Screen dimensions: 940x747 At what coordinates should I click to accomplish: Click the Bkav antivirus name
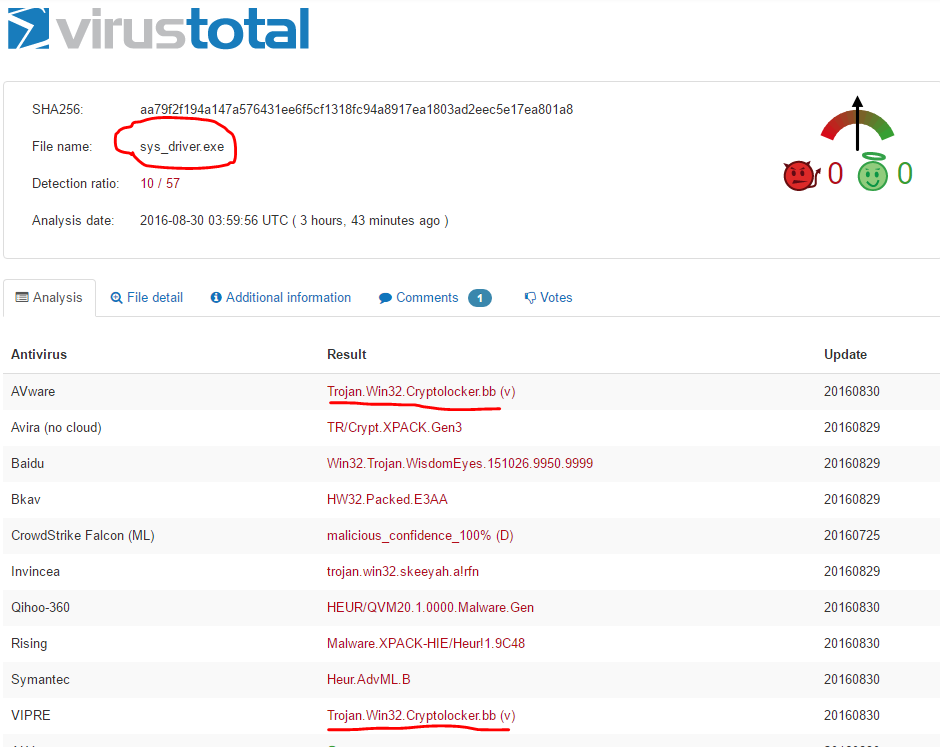26,499
